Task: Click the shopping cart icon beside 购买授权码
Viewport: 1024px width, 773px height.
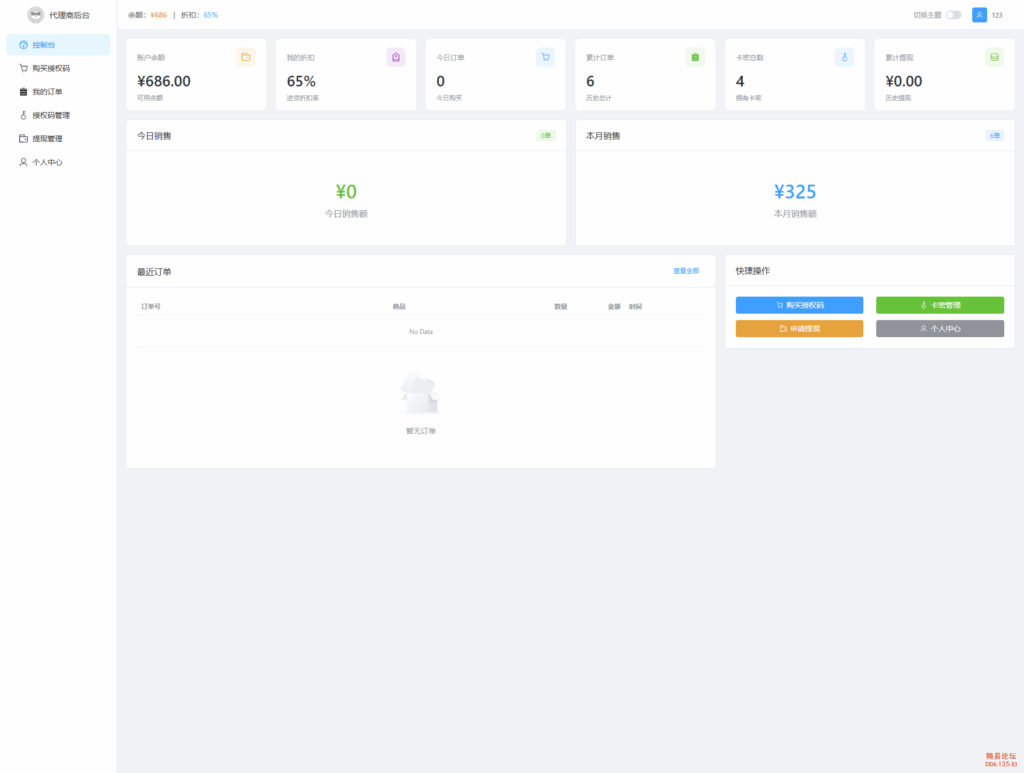Action: 23,68
